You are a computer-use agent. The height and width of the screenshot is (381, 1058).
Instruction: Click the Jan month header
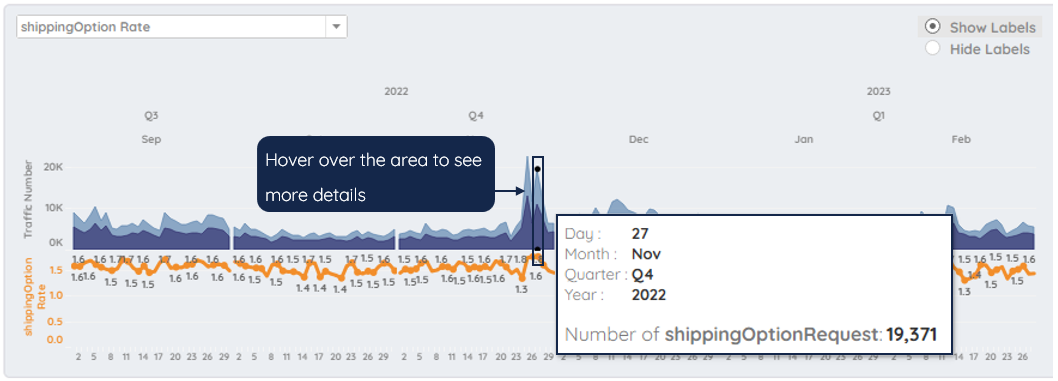(804, 140)
